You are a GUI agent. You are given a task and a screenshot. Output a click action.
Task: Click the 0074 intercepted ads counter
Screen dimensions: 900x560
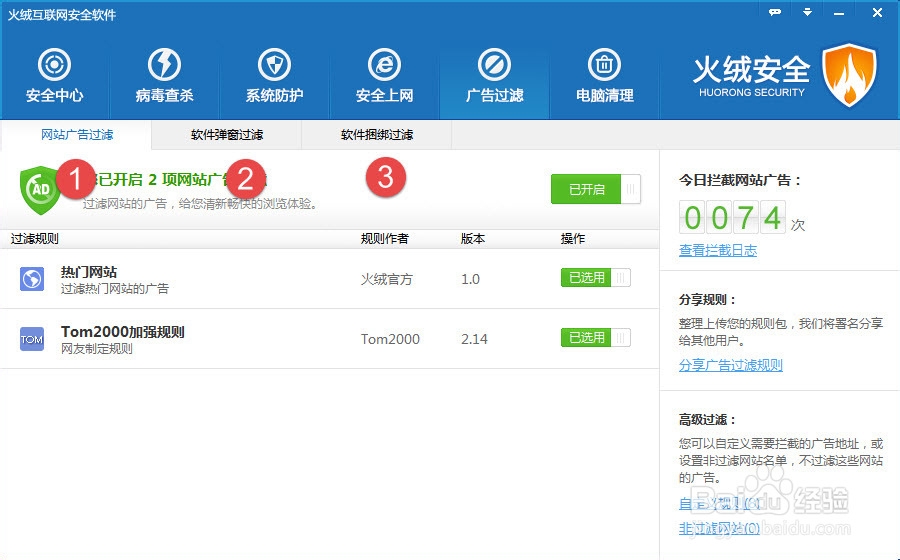732,217
